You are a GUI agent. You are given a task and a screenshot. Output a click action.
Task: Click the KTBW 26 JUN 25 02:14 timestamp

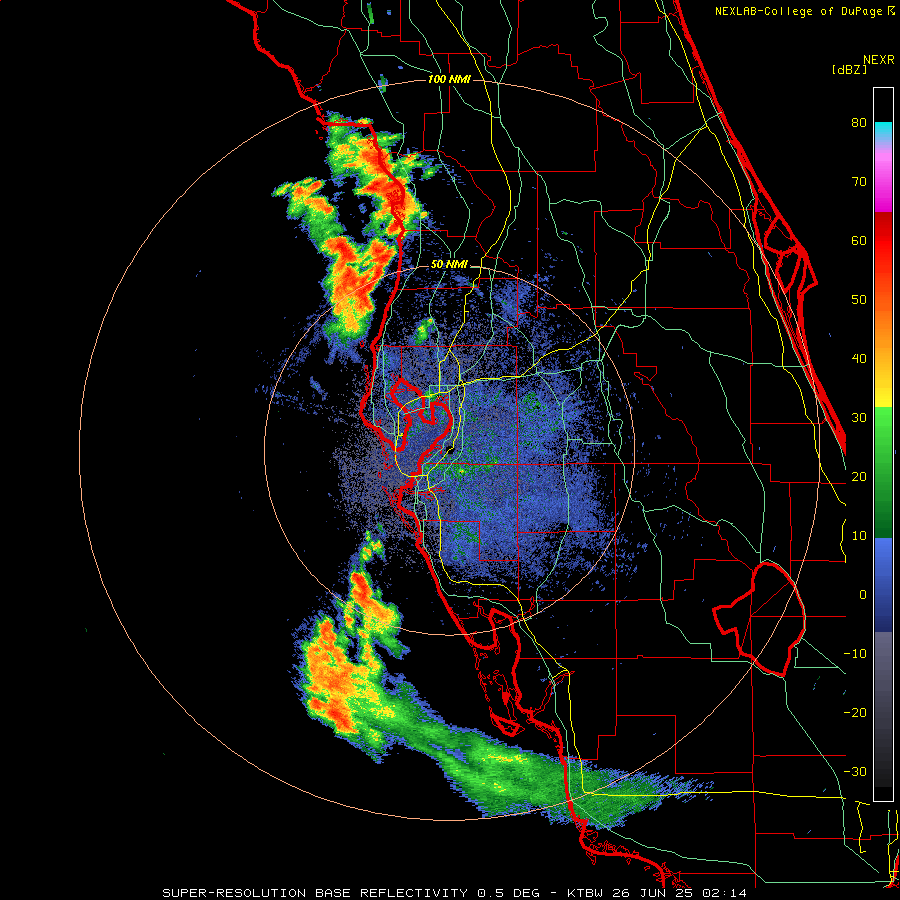coord(657,893)
